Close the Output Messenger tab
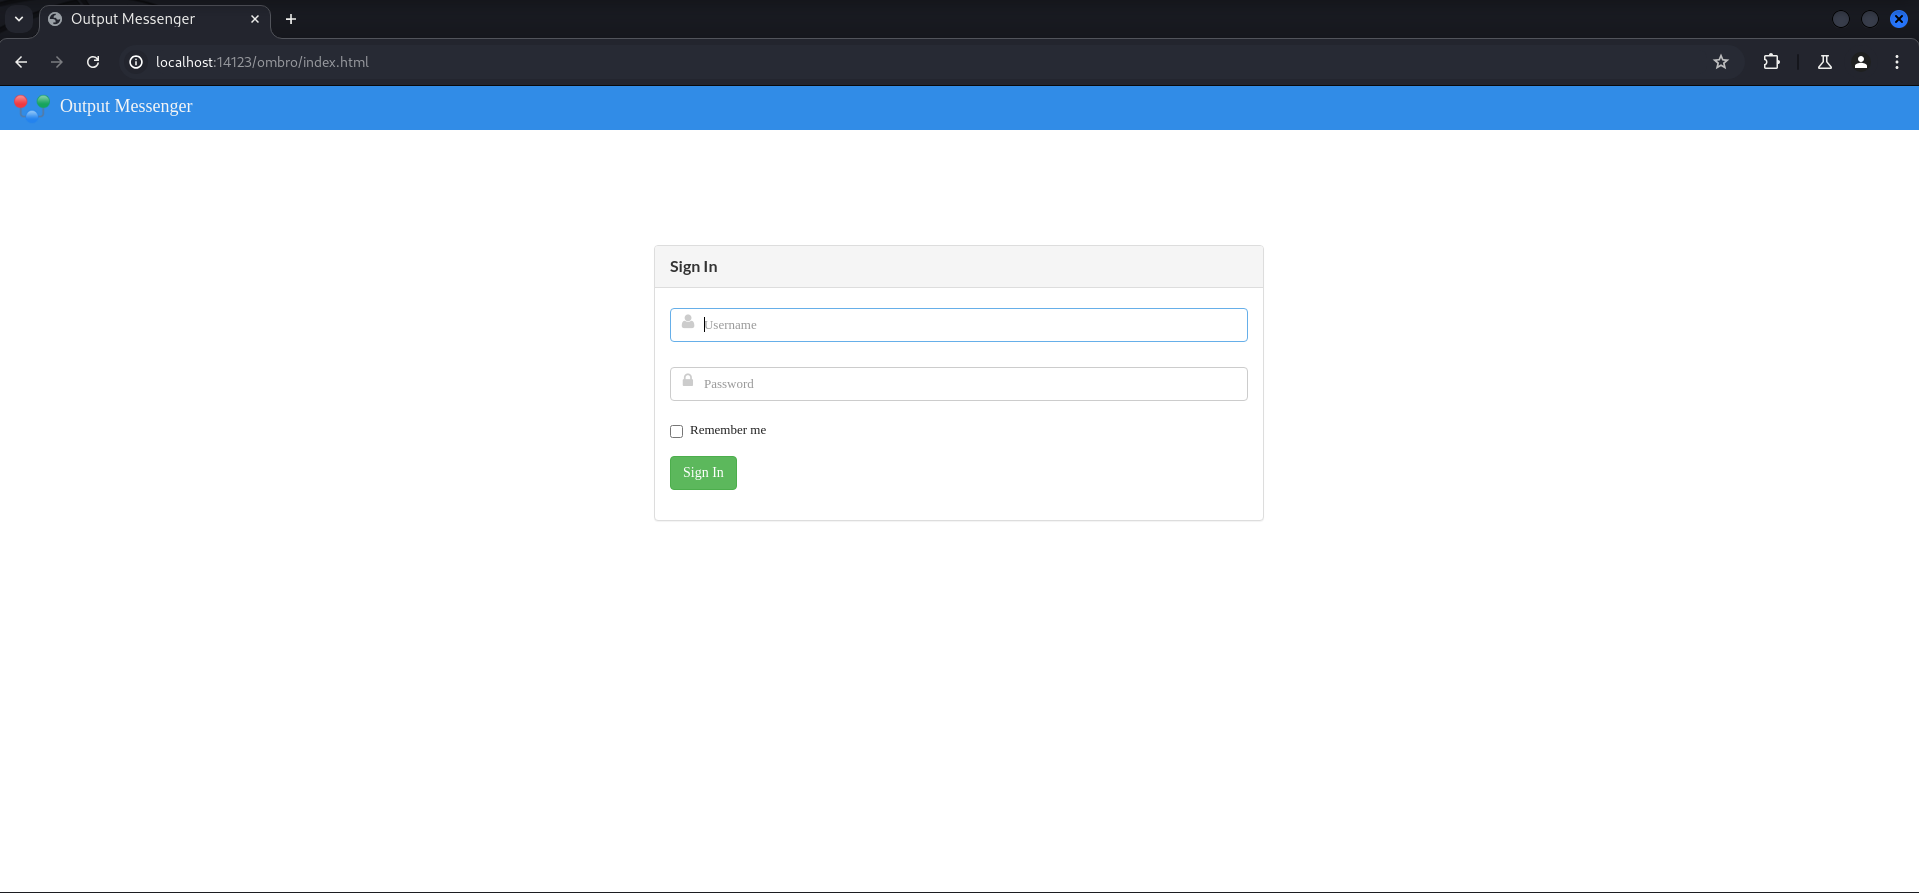The width and height of the screenshot is (1919, 893). click(255, 19)
